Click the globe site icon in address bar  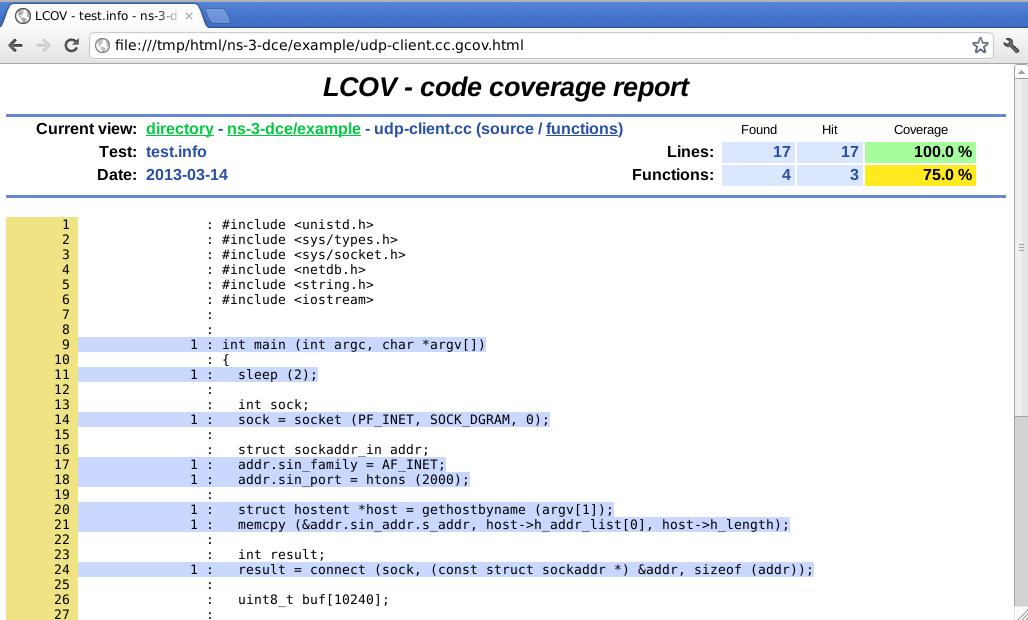(102, 45)
